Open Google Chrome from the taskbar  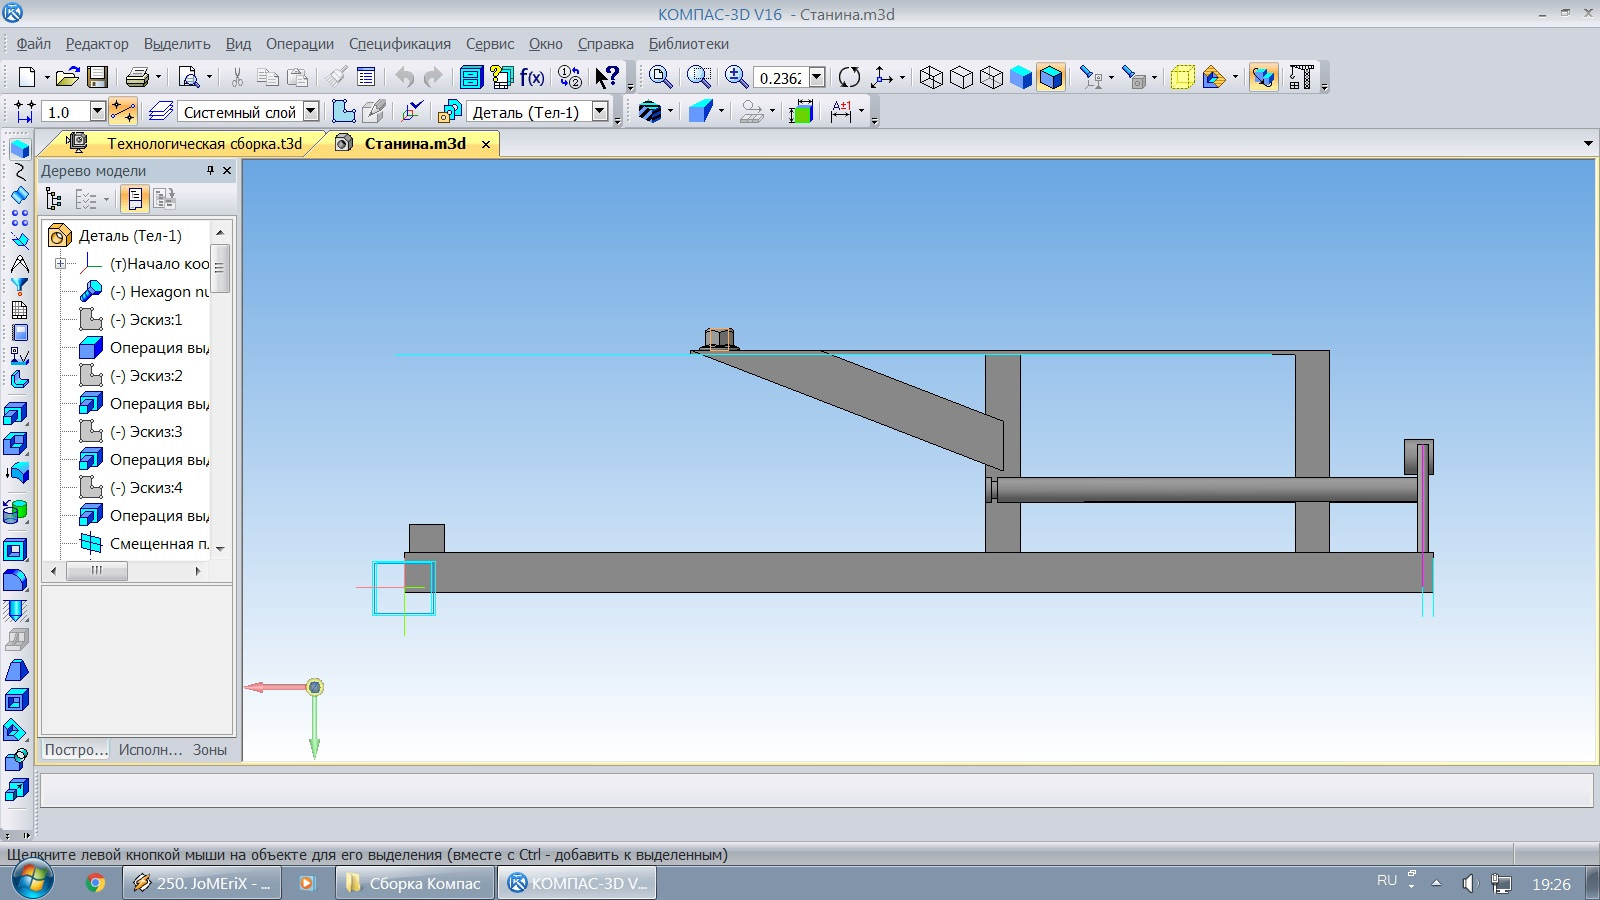tap(95, 883)
